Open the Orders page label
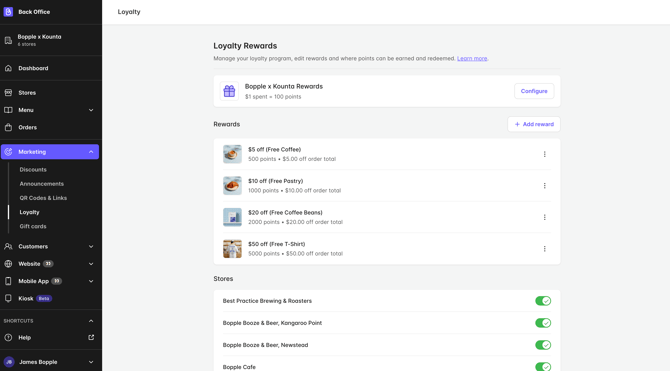670x371 pixels. pos(27,127)
